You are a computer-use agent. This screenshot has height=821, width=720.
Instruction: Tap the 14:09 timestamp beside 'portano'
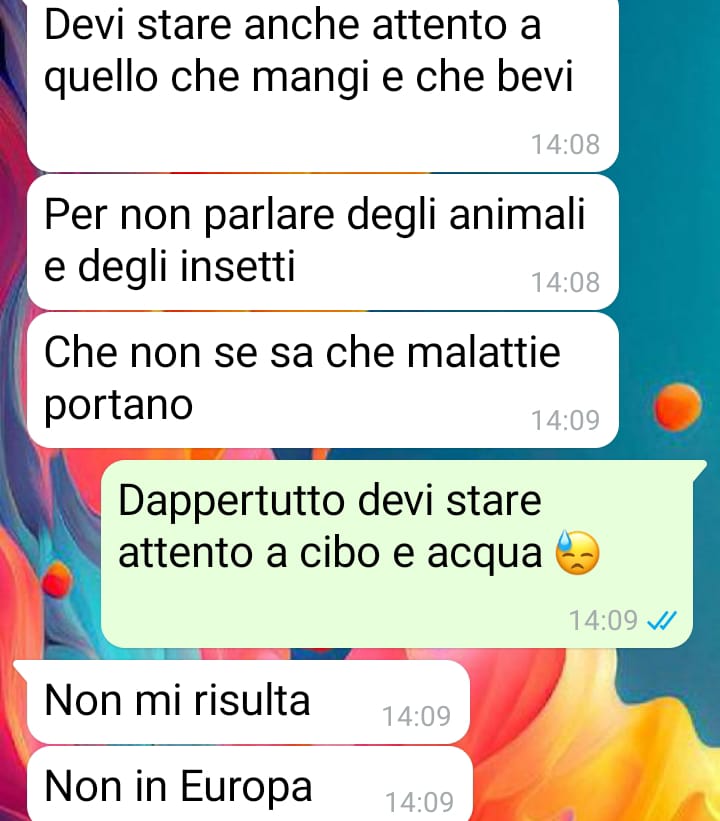(566, 420)
